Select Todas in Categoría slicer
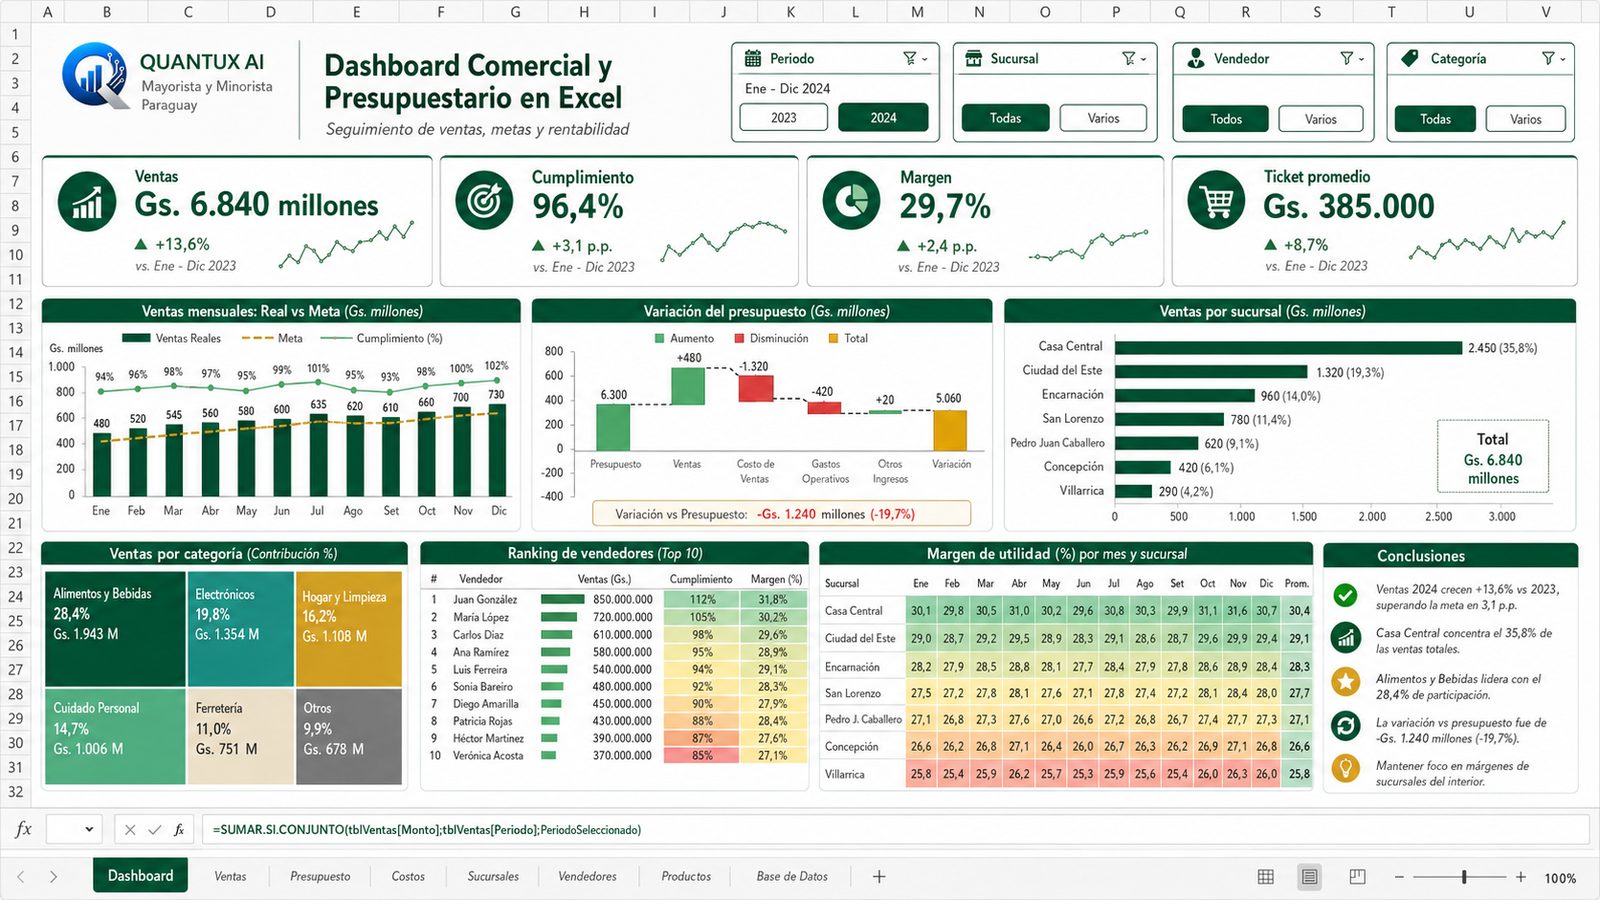Image resolution: width=1600 pixels, height=900 pixels. (1435, 119)
